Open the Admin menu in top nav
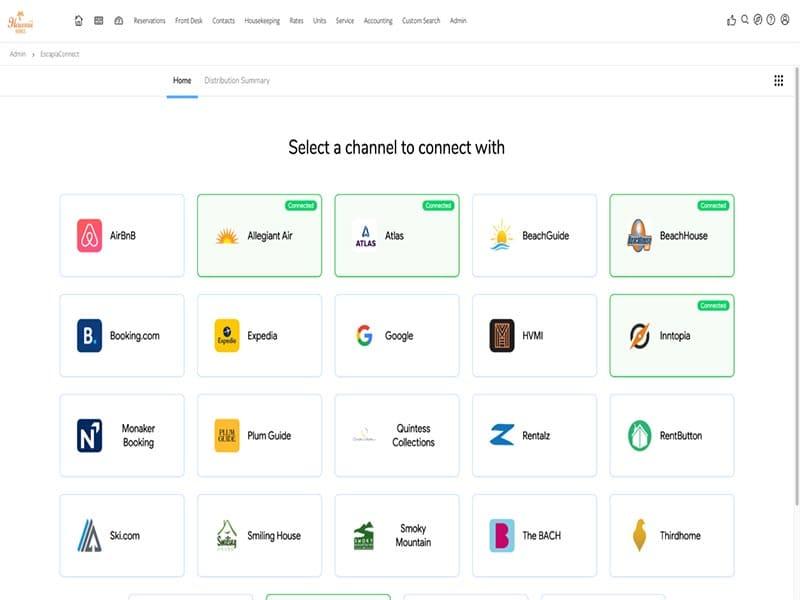 coord(458,21)
